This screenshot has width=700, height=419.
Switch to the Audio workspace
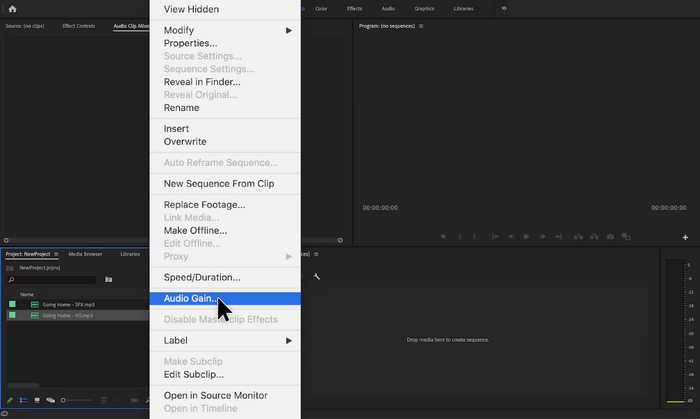click(x=388, y=8)
